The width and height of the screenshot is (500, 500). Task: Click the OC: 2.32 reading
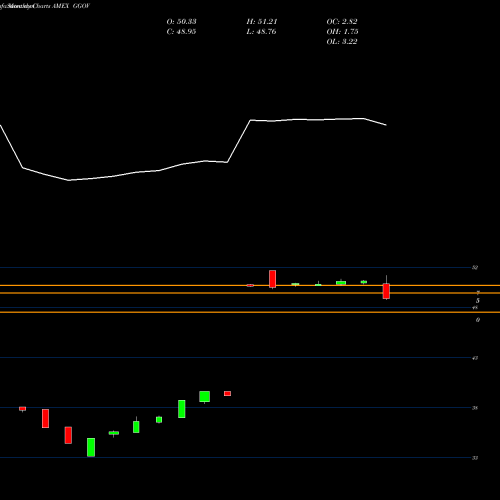[342, 22]
